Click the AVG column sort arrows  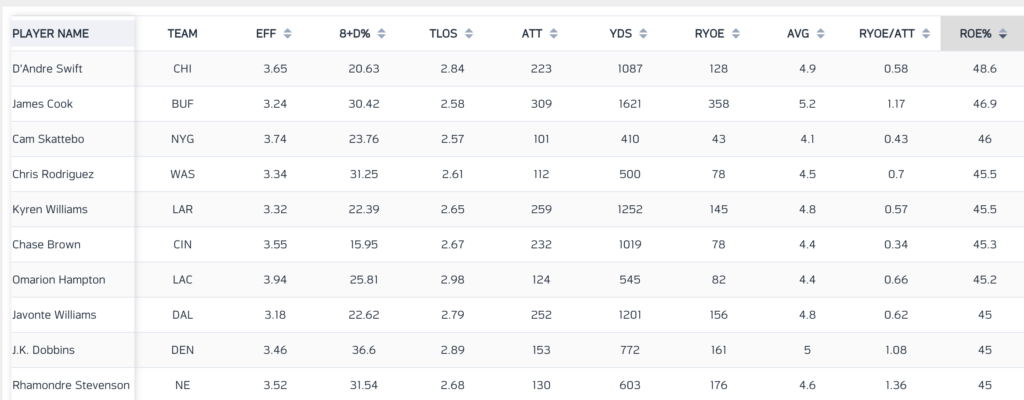(819, 34)
